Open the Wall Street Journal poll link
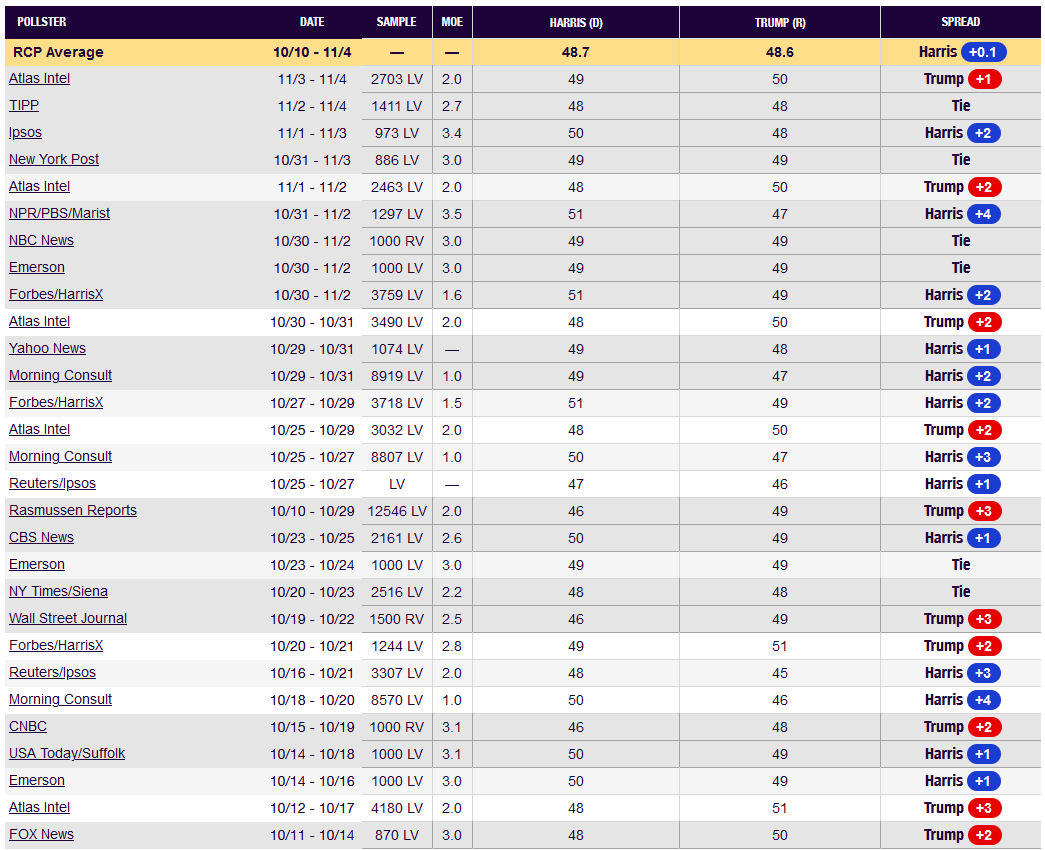This screenshot has width=1045, height=850. click(x=68, y=619)
